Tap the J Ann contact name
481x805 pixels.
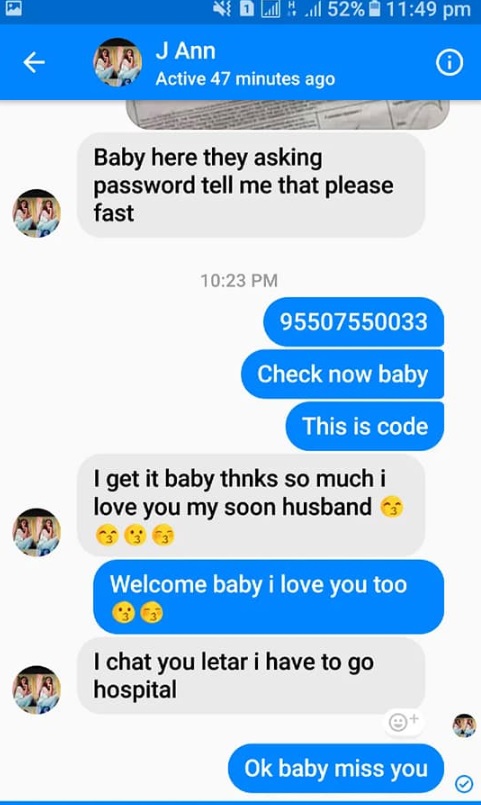click(185, 51)
